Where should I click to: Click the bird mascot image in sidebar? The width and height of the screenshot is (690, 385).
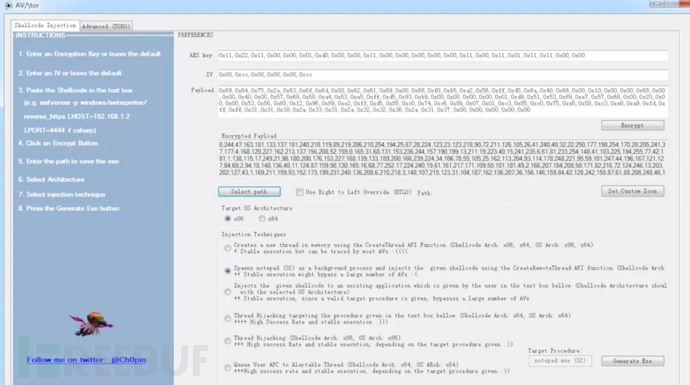(91, 324)
